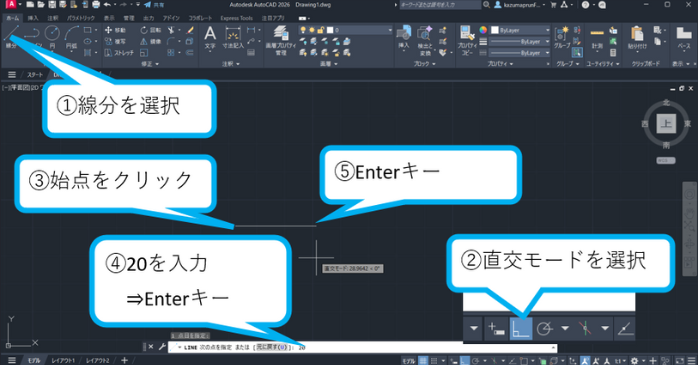Expand the 注釈 panel
Image resolution: width=698 pixels, height=365 pixels.
[x=231, y=64]
